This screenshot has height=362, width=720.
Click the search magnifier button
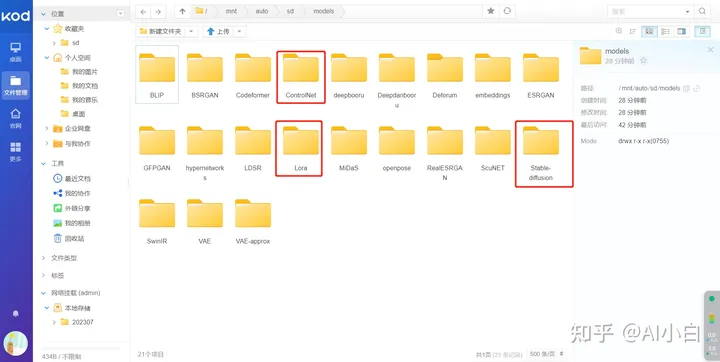point(702,11)
